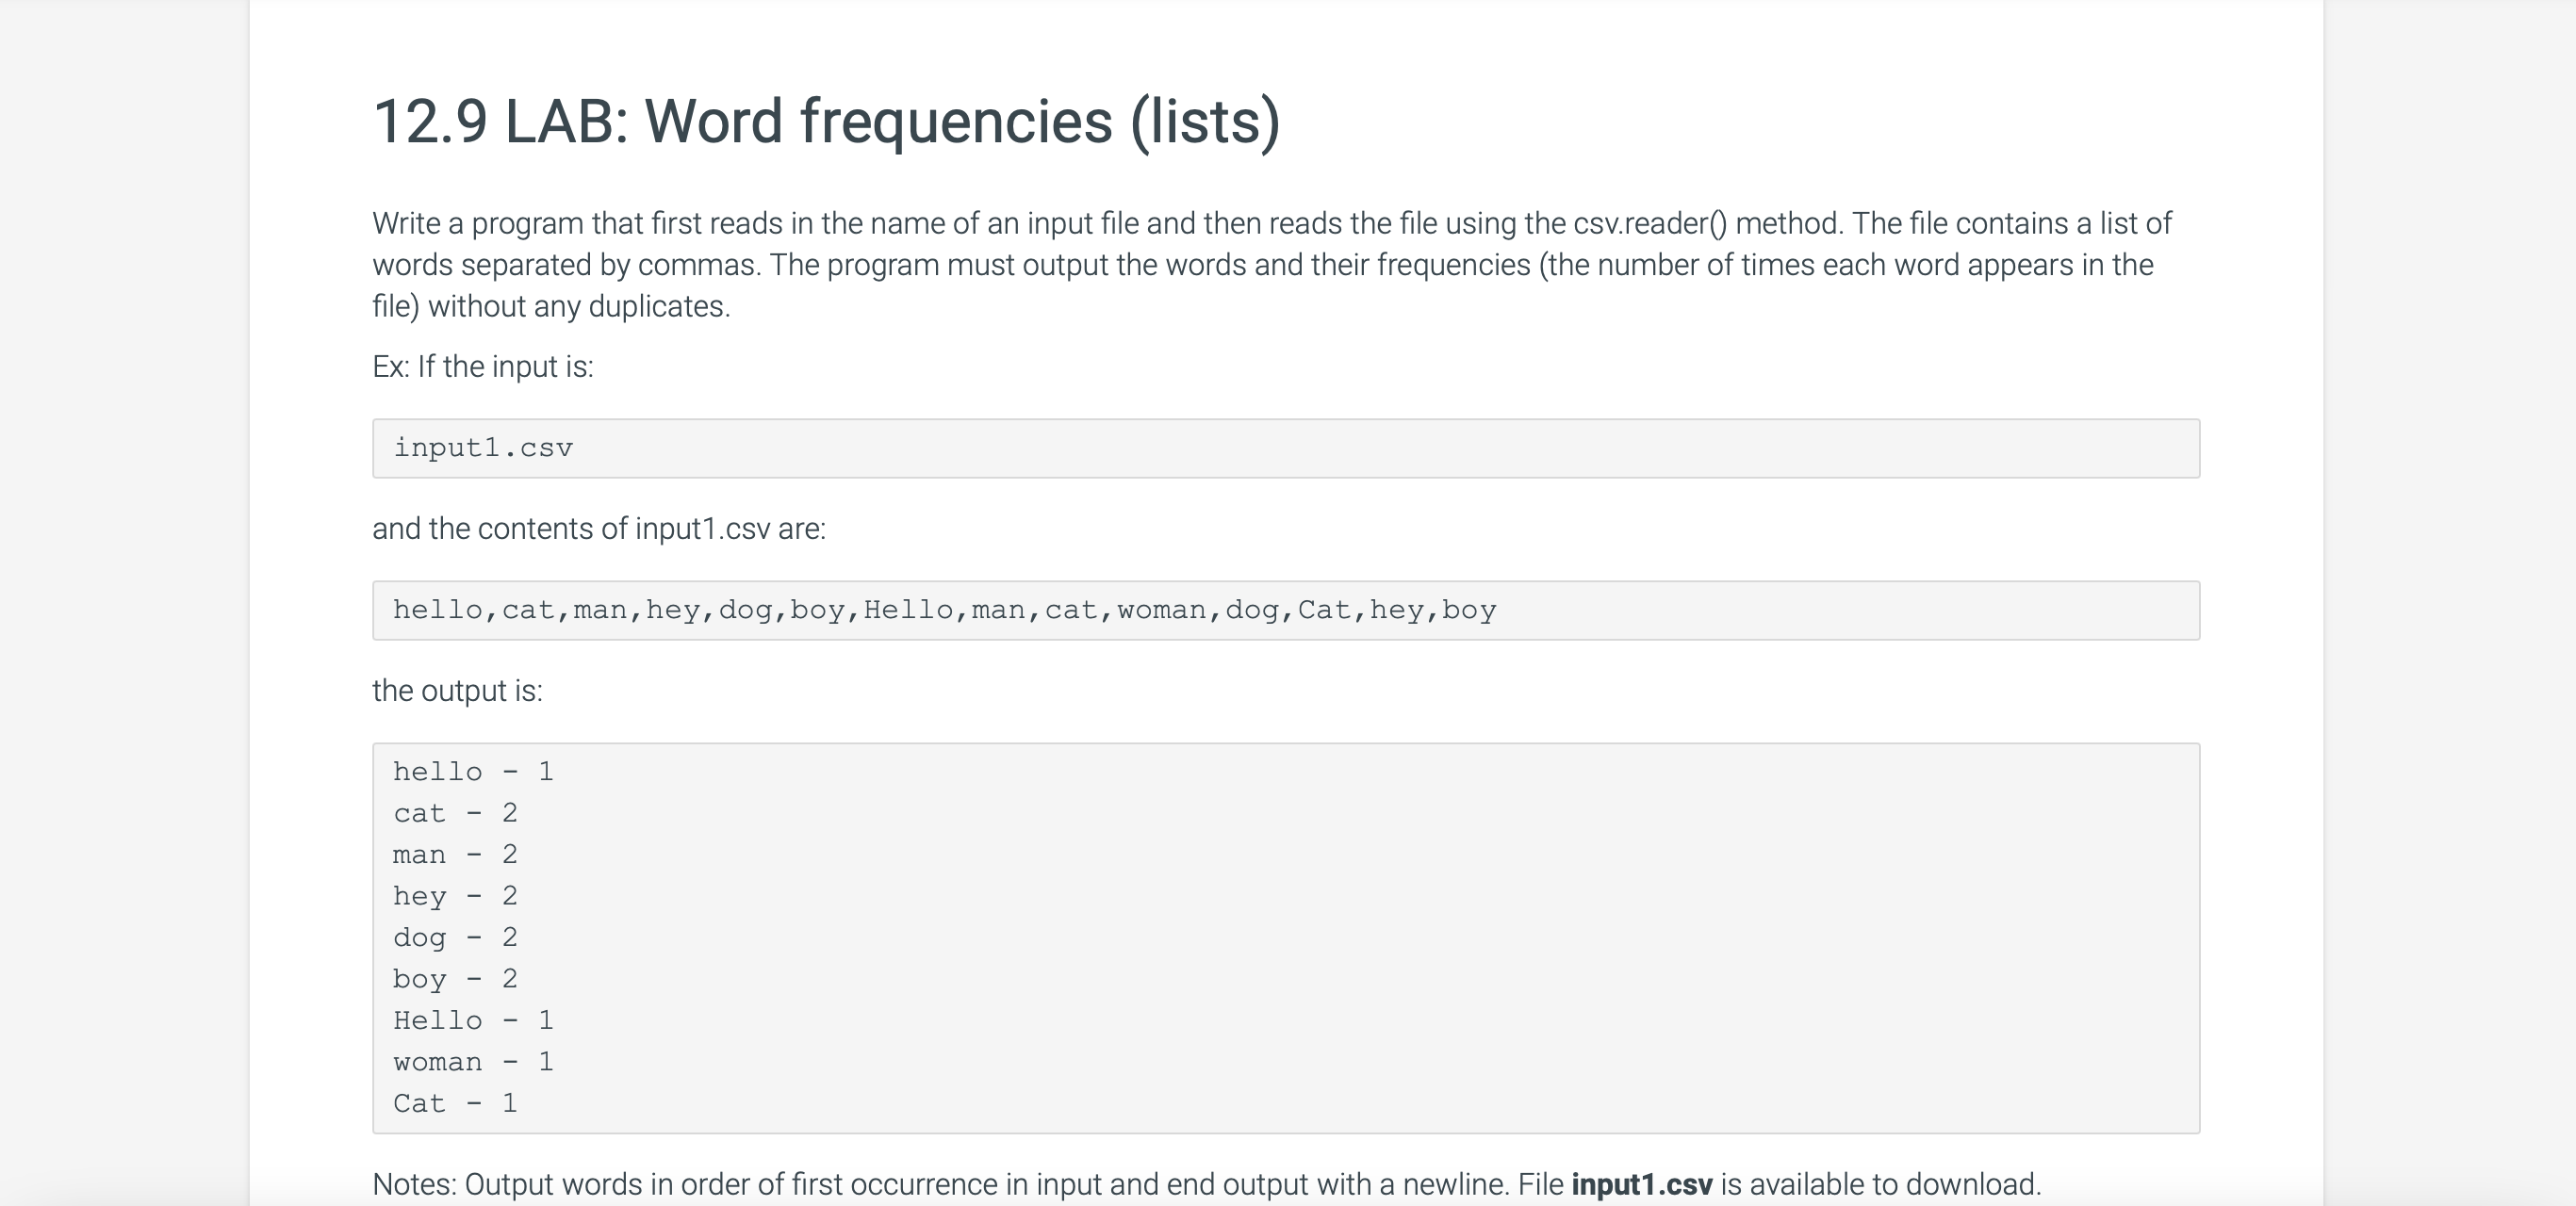Click the lab title heading

tap(826, 121)
